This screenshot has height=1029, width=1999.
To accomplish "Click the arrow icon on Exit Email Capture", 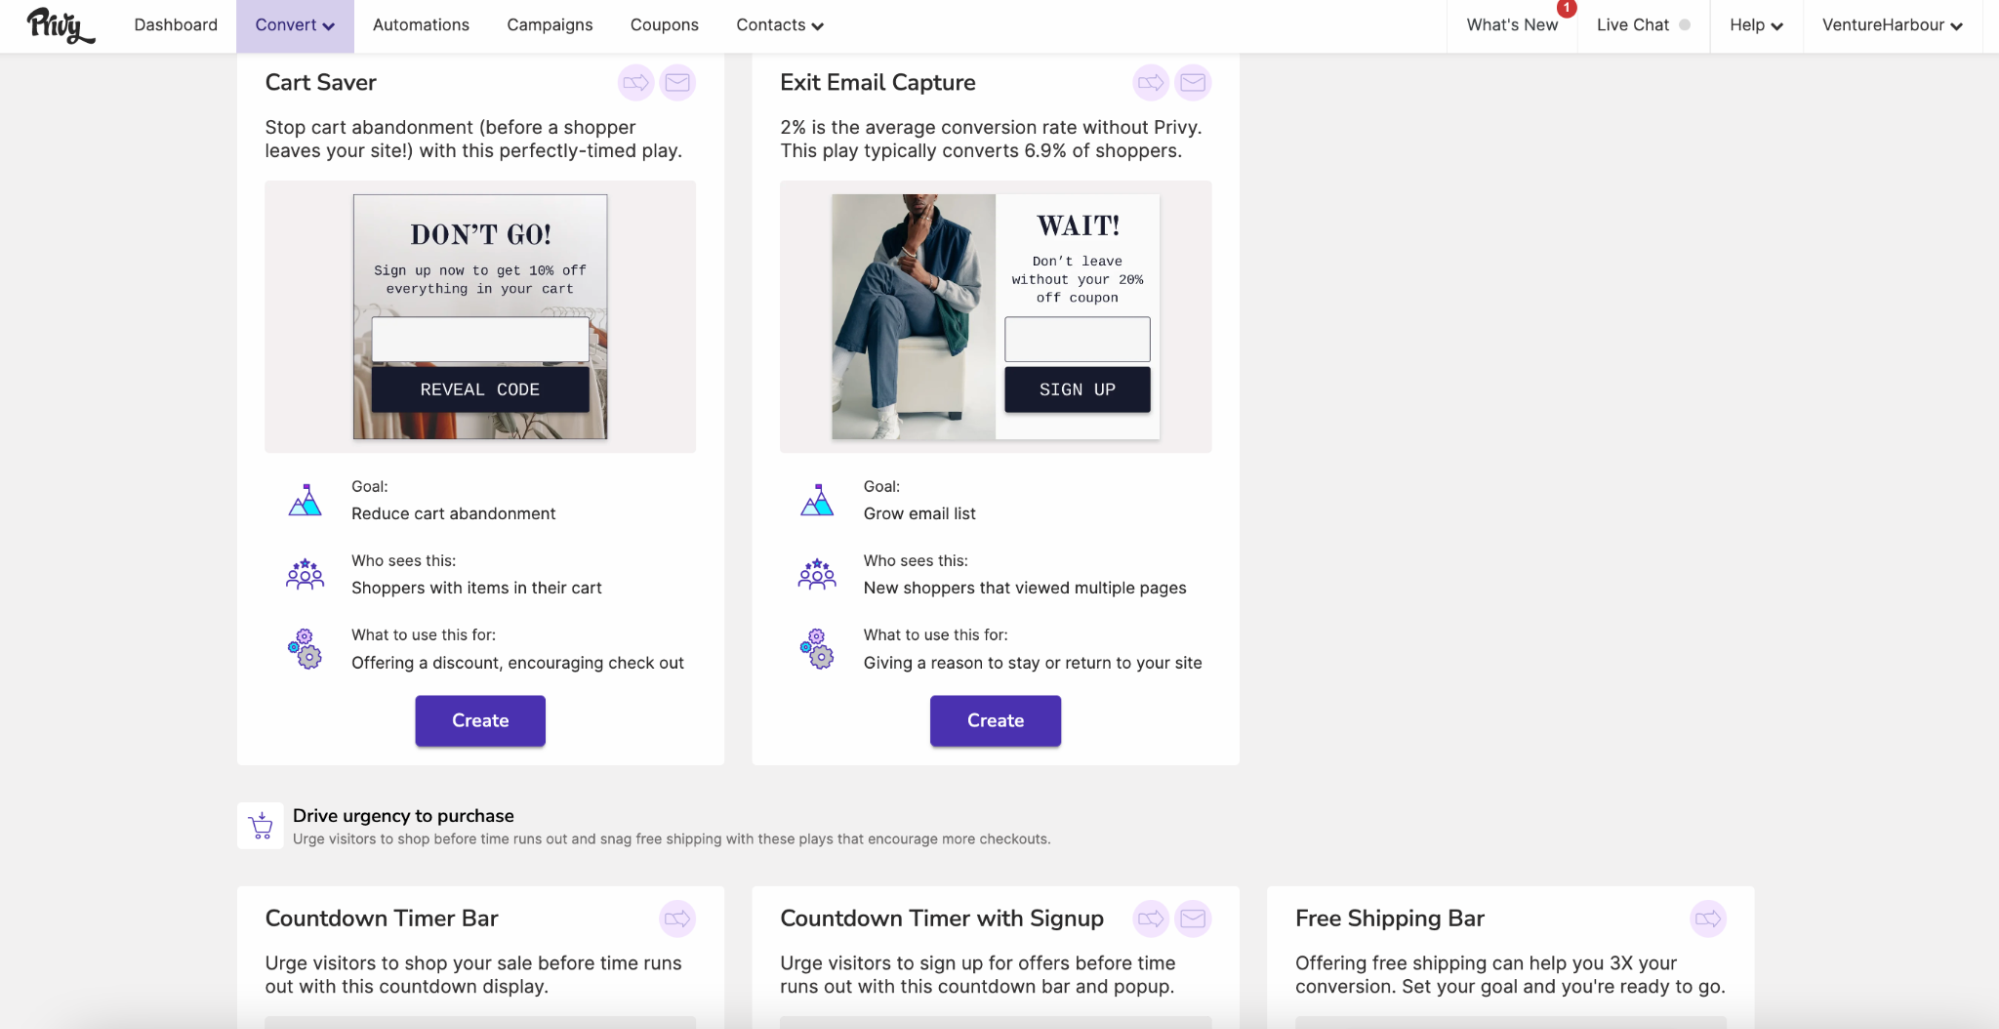I will (x=1151, y=83).
